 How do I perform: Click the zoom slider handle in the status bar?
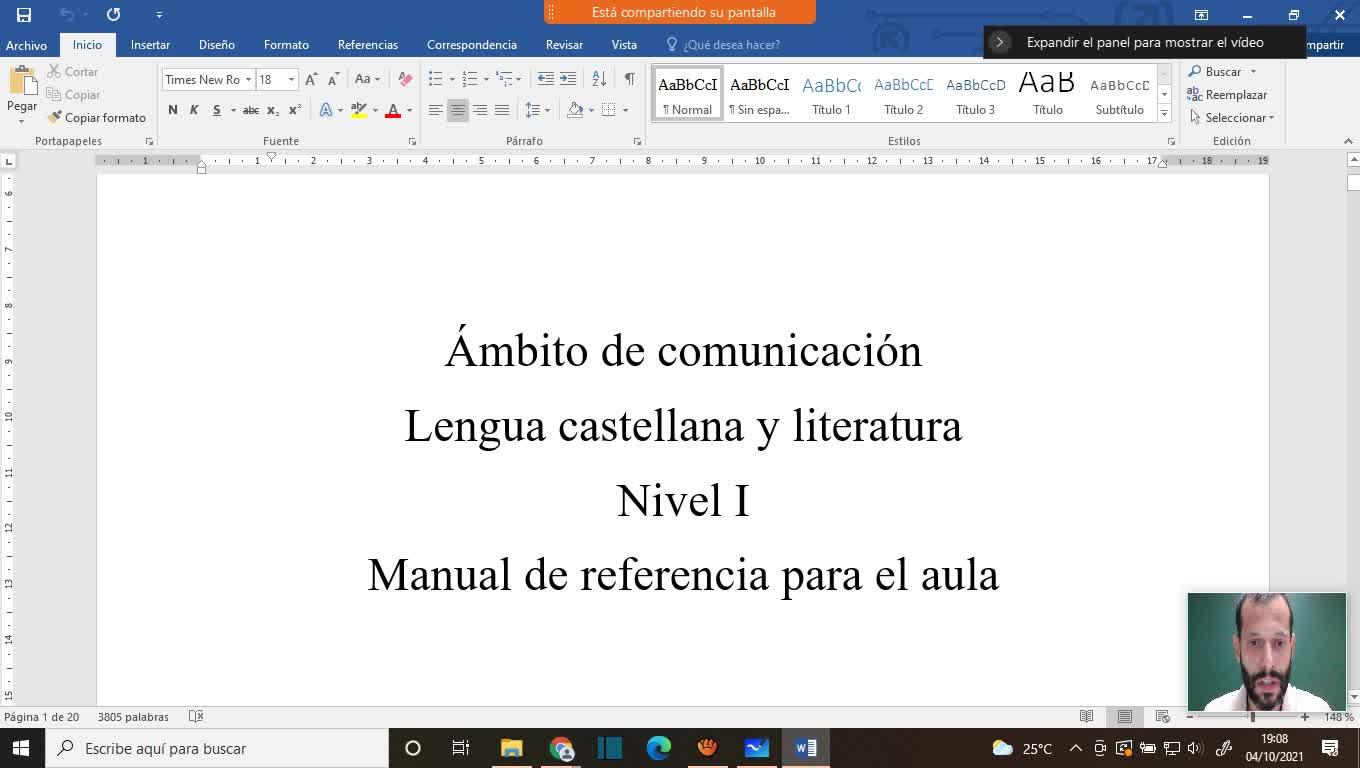tap(1252, 717)
